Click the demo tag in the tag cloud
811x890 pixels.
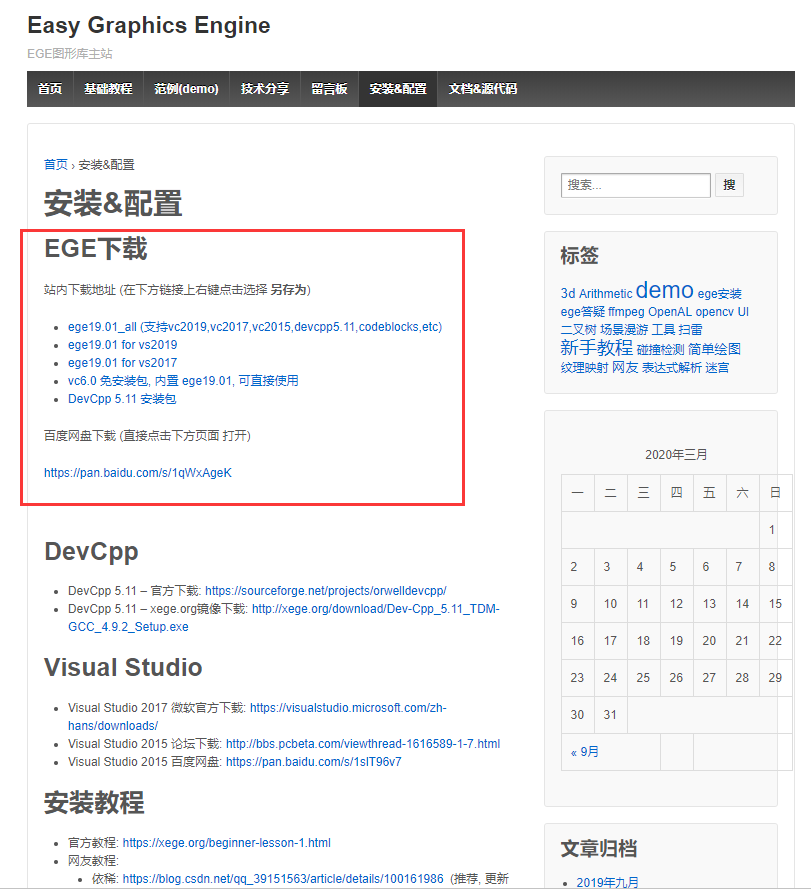click(x=664, y=289)
